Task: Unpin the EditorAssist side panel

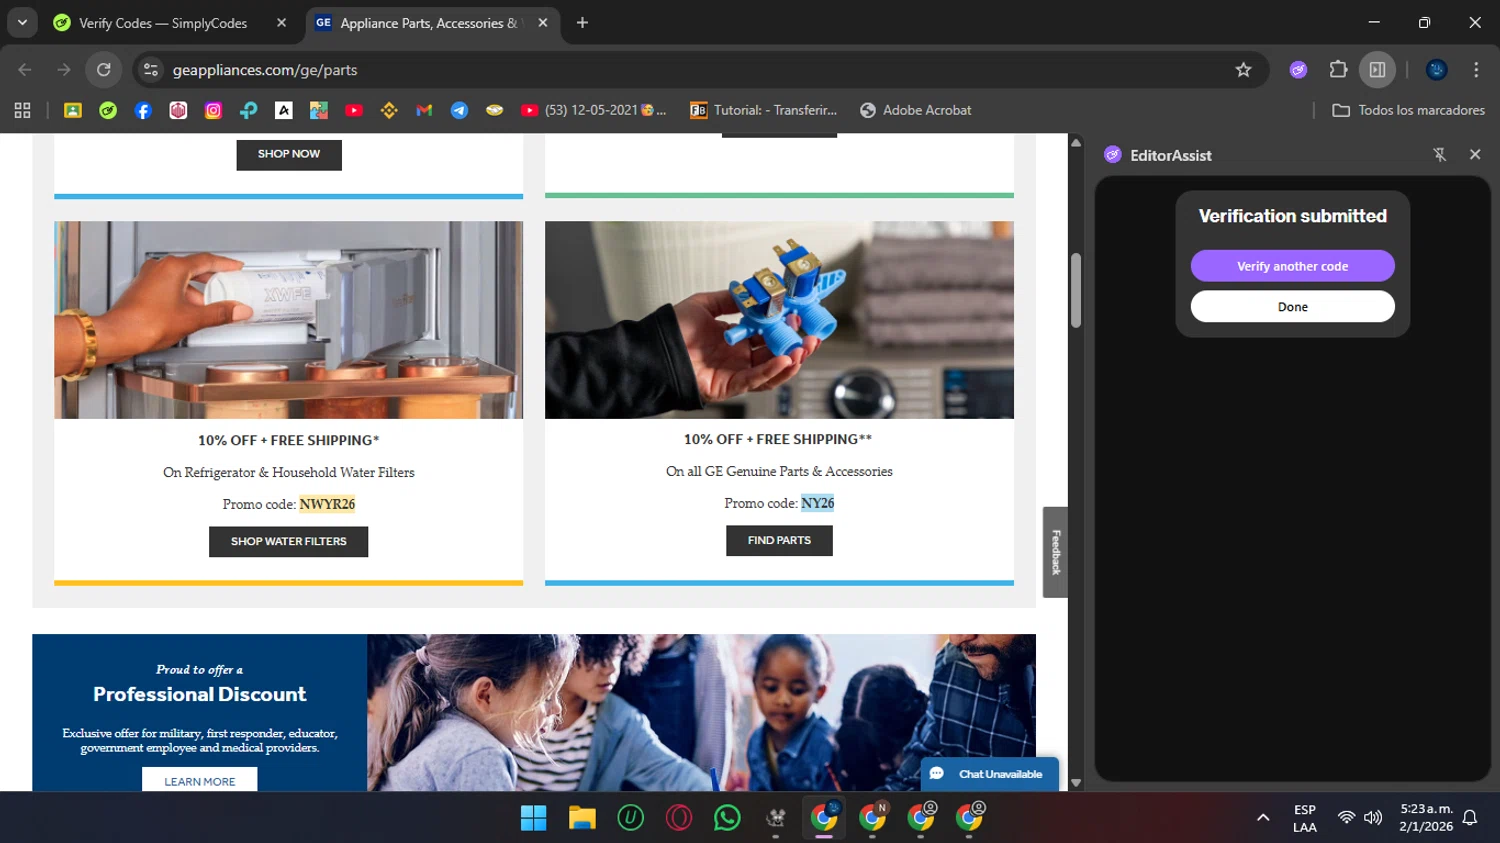Action: click(1440, 155)
